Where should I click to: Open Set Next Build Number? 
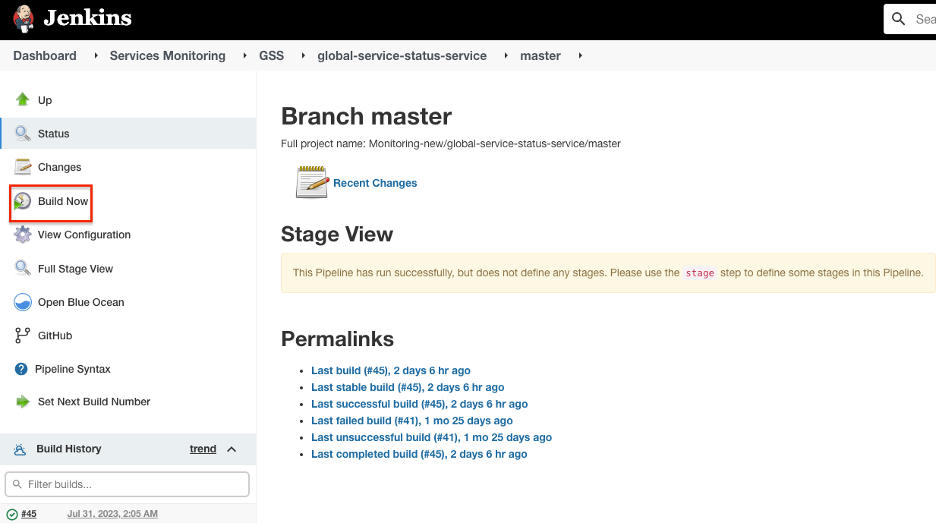94,402
